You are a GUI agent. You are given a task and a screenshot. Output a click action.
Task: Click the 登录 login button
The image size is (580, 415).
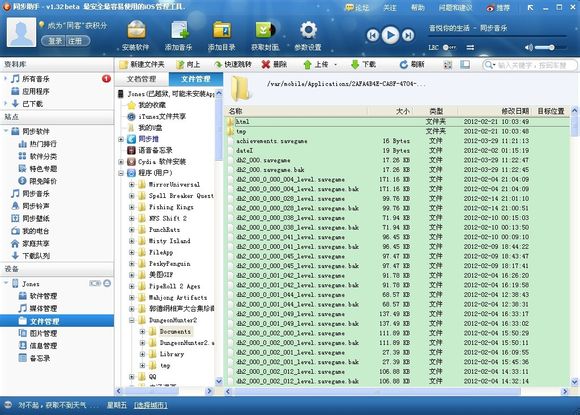pyautogui.click(x=55, y=41)
